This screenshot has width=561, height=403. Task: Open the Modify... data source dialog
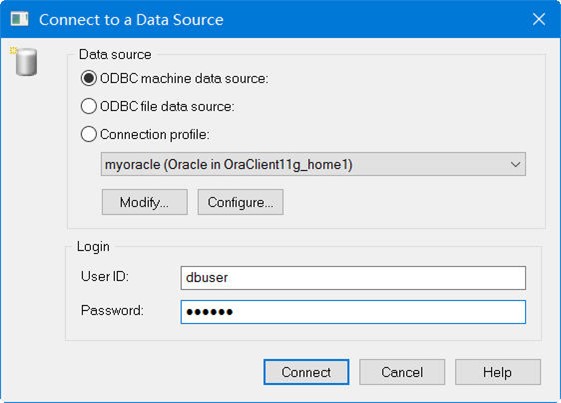[145, 202]
